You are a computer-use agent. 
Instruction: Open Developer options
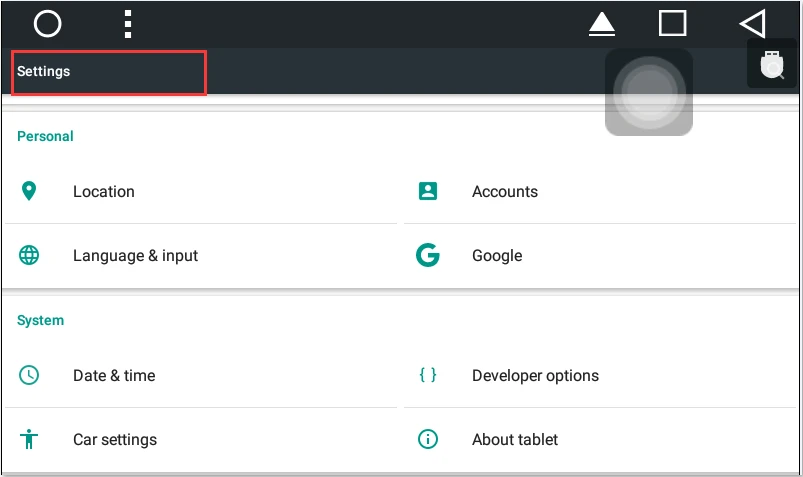[x=600, y=376]
